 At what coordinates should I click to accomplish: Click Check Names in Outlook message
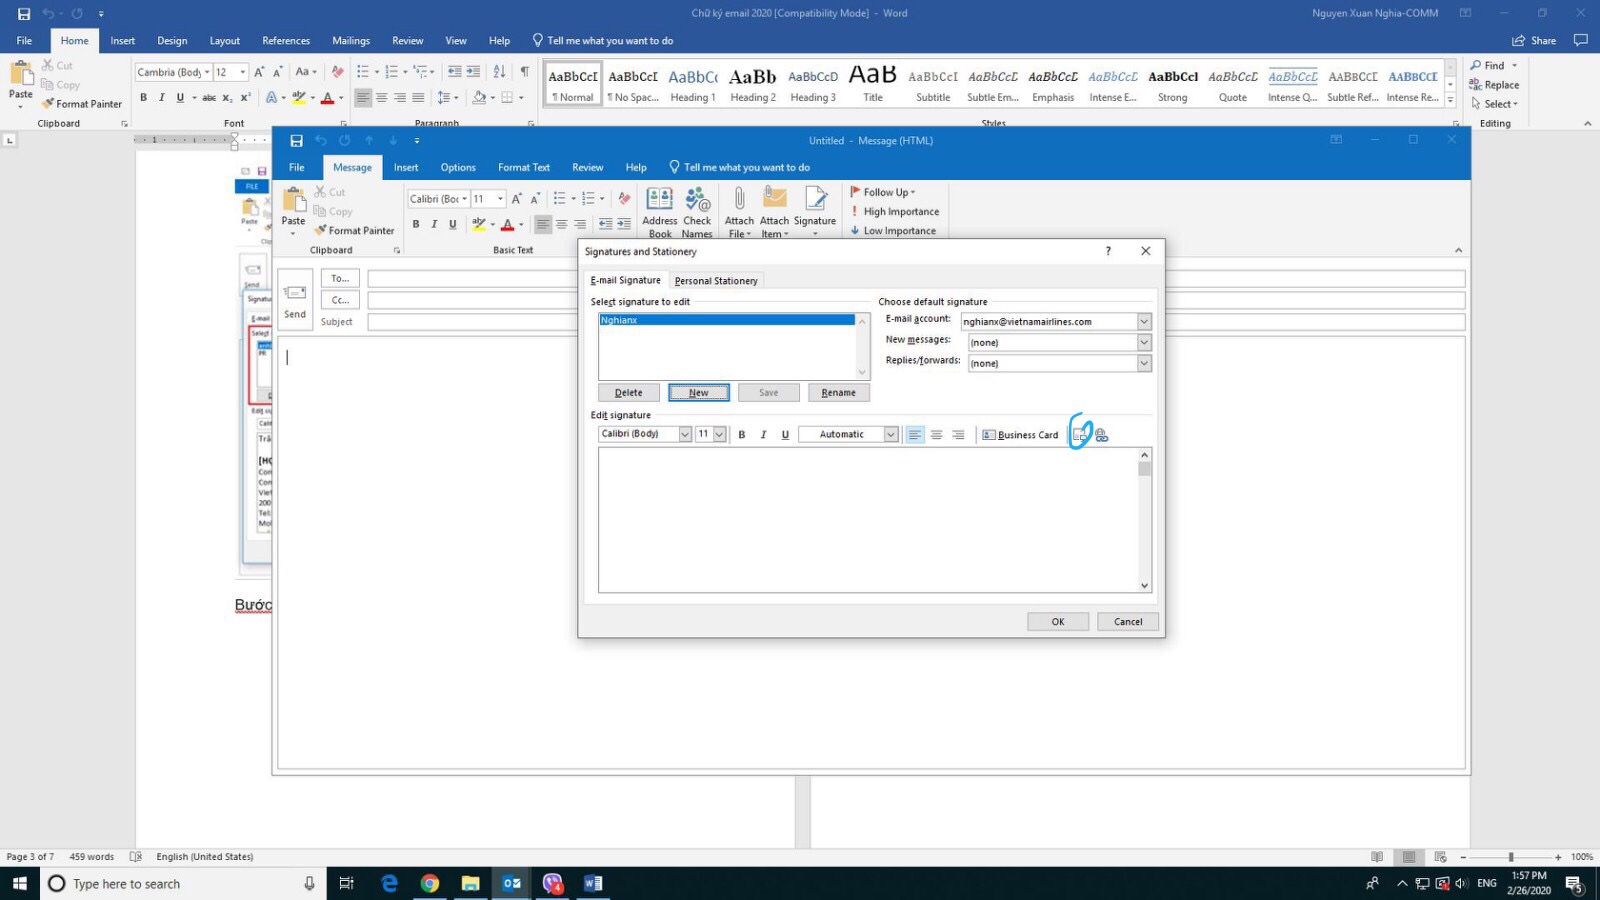click(697, 213)
